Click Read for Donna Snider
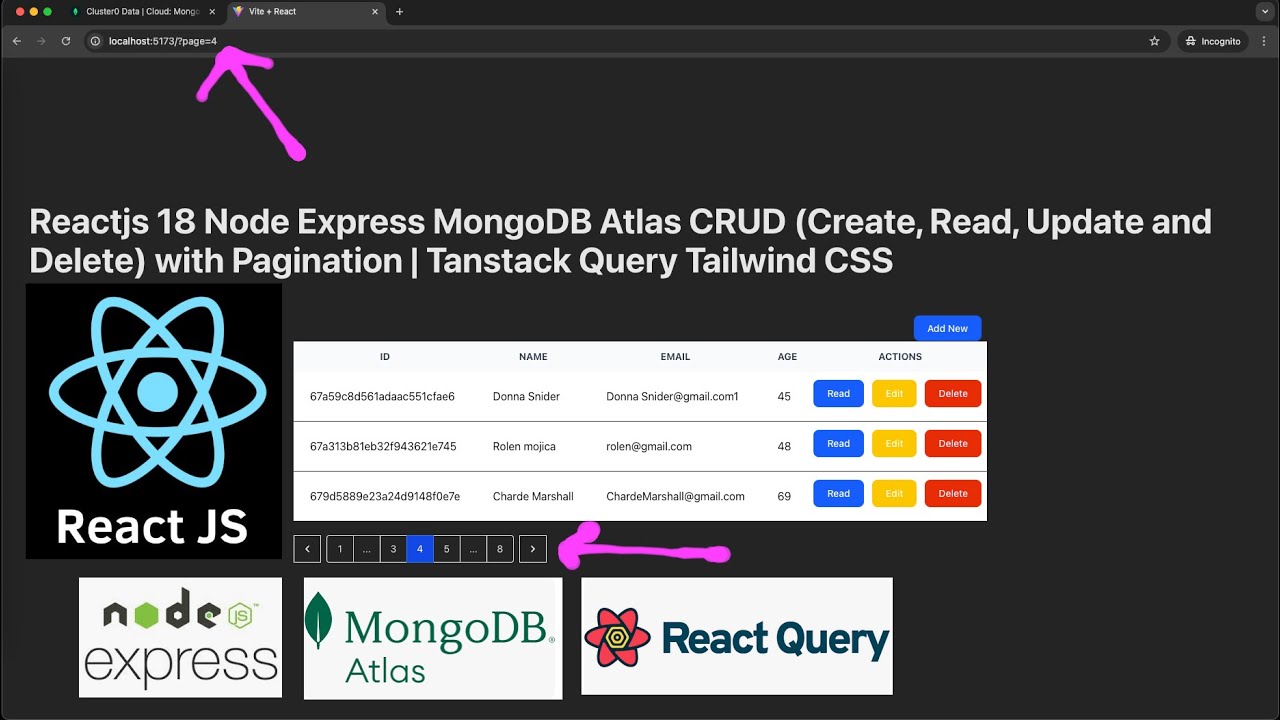1280x720 pixels. tap(838, 393)
